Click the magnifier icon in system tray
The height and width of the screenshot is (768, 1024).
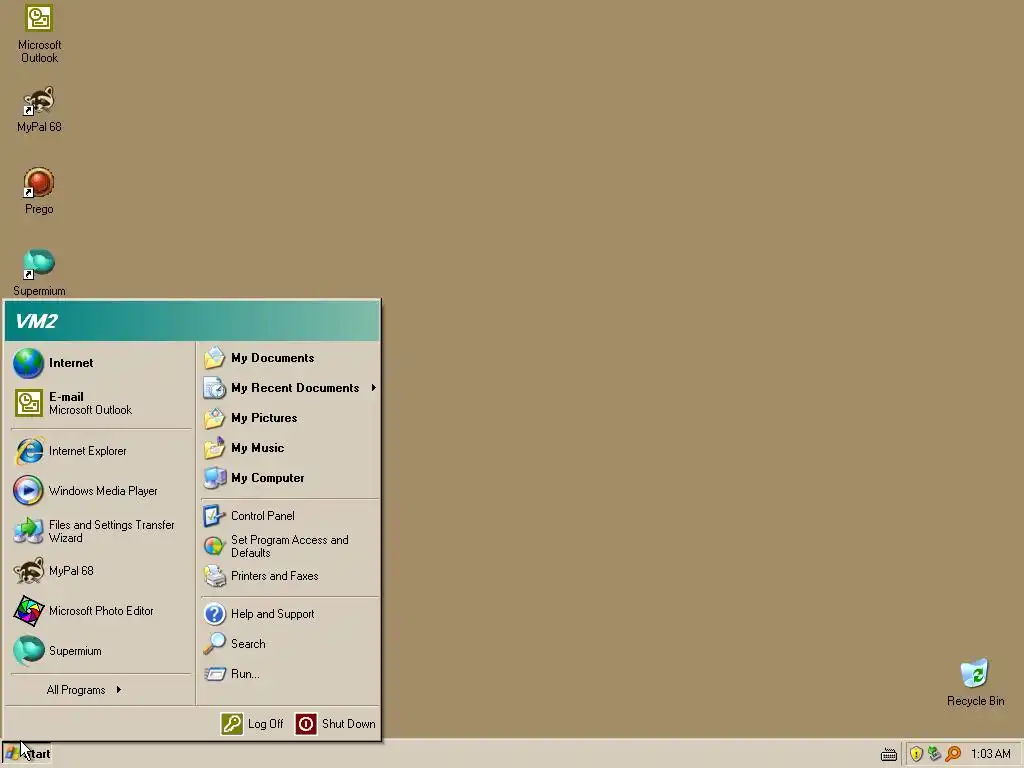953,754
